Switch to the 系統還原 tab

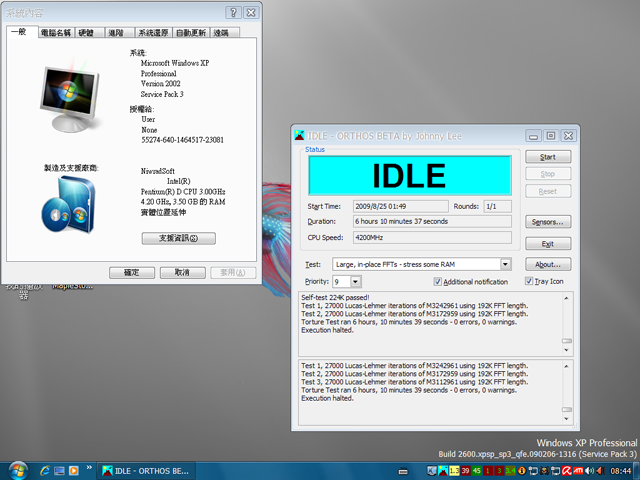pos(153,33)
